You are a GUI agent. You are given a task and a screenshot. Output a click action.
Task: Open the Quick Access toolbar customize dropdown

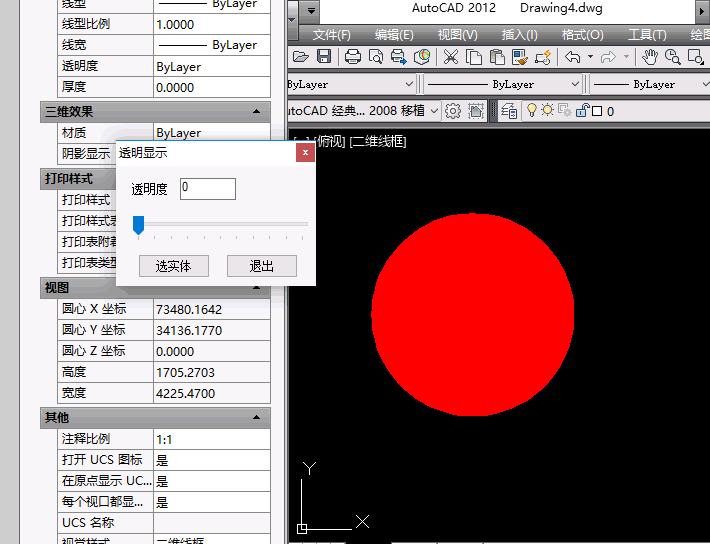tap(311, 10)
